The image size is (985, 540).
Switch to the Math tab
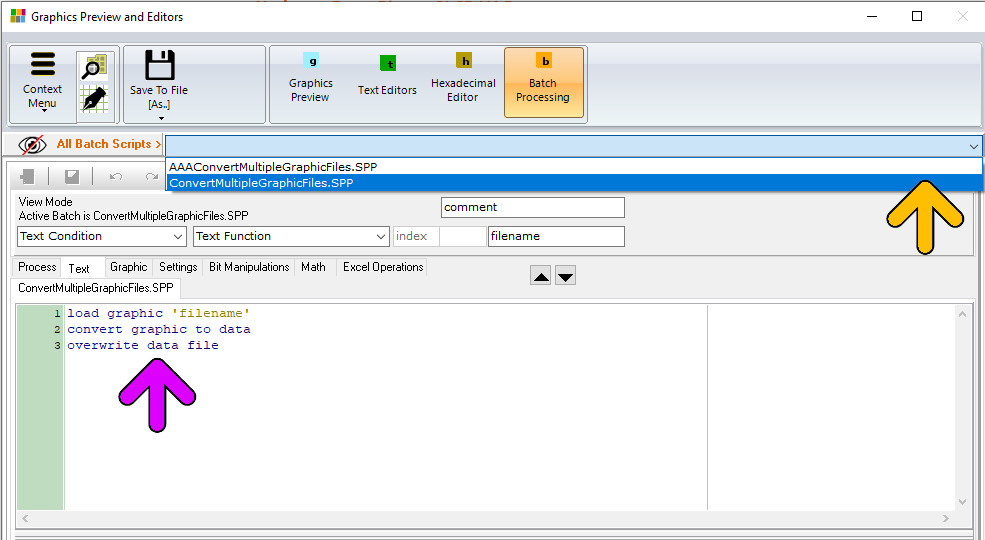[313, 267]
